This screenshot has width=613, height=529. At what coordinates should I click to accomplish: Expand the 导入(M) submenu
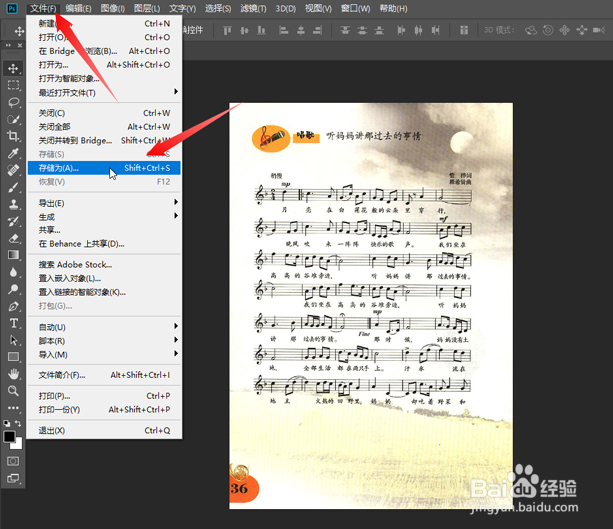click(x=104, y=355)
